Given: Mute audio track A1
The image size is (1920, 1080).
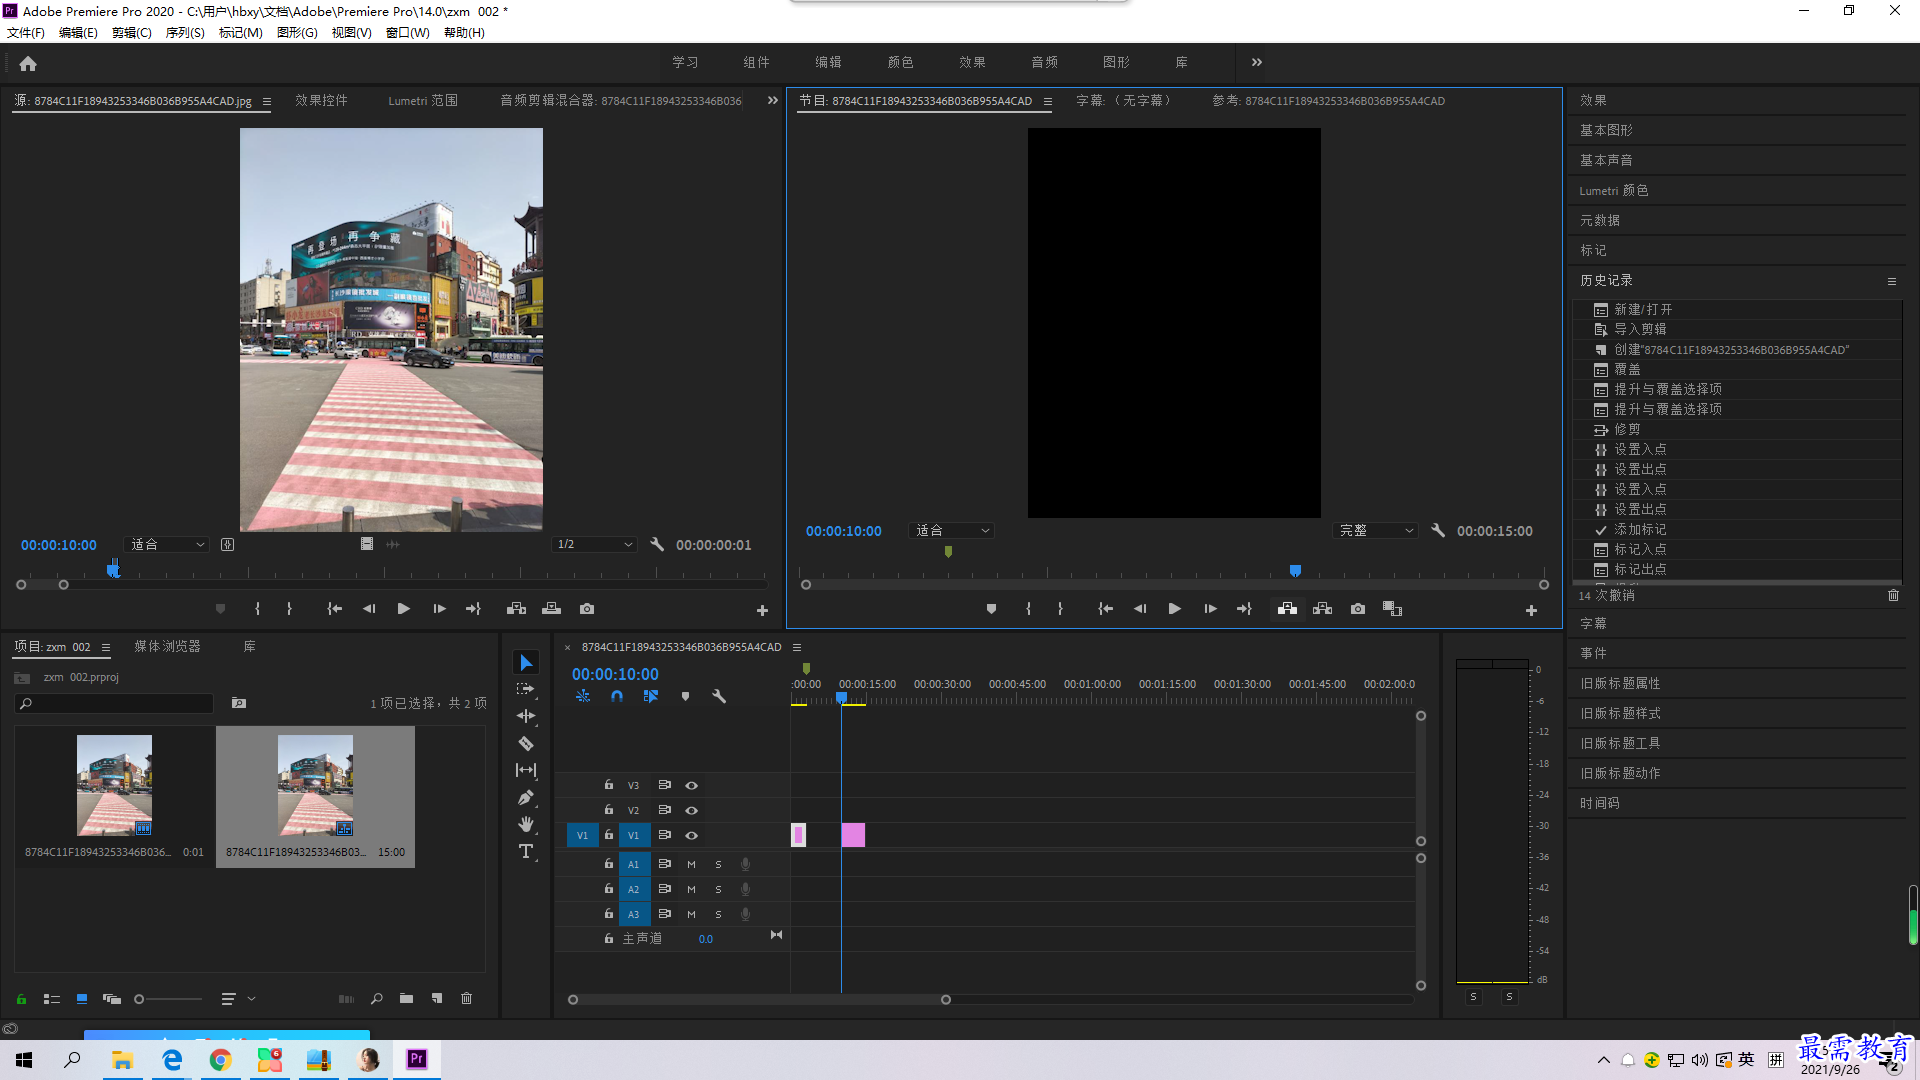Looking at the screenshot, I should click(691, 864).
